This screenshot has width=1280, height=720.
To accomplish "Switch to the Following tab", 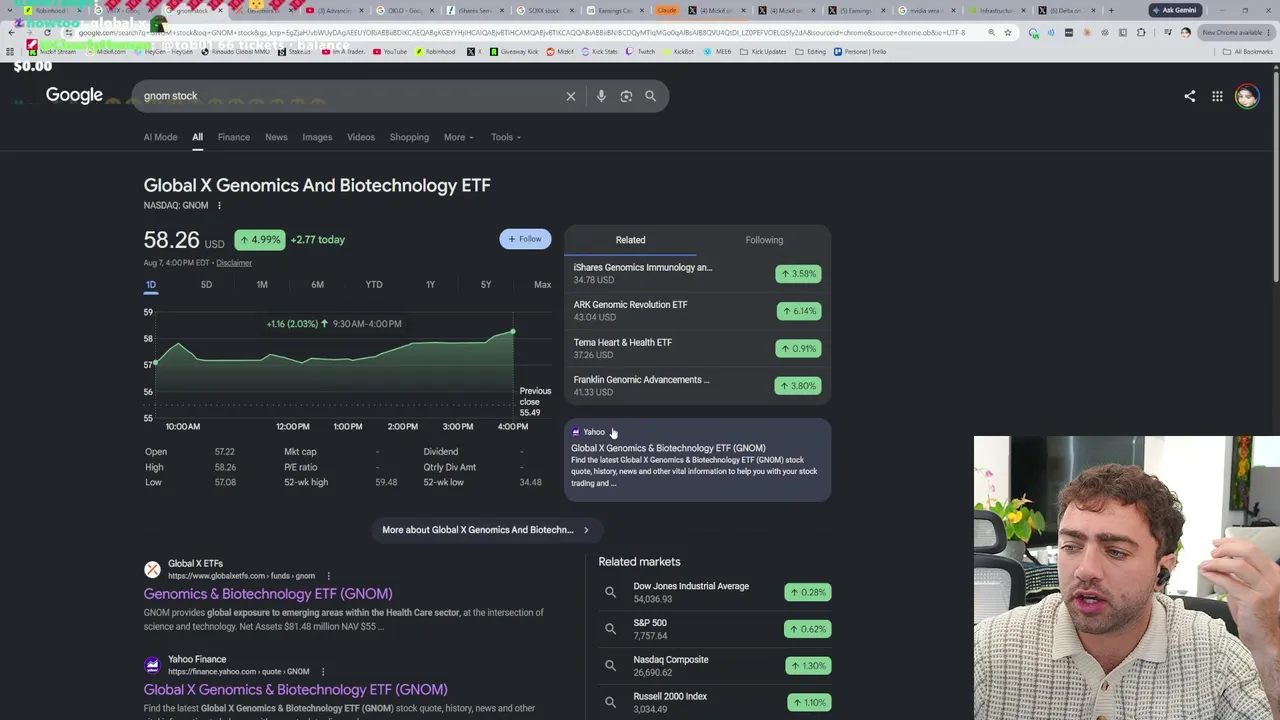I will 764,240.
